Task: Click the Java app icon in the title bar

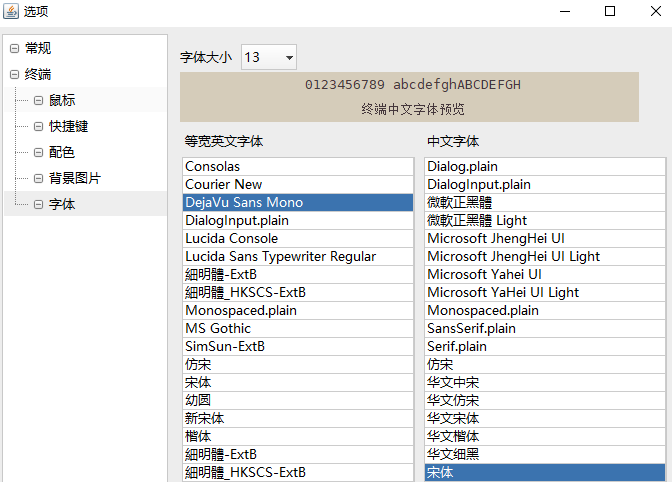Action: pyautogui.click(x=11, y=11)
